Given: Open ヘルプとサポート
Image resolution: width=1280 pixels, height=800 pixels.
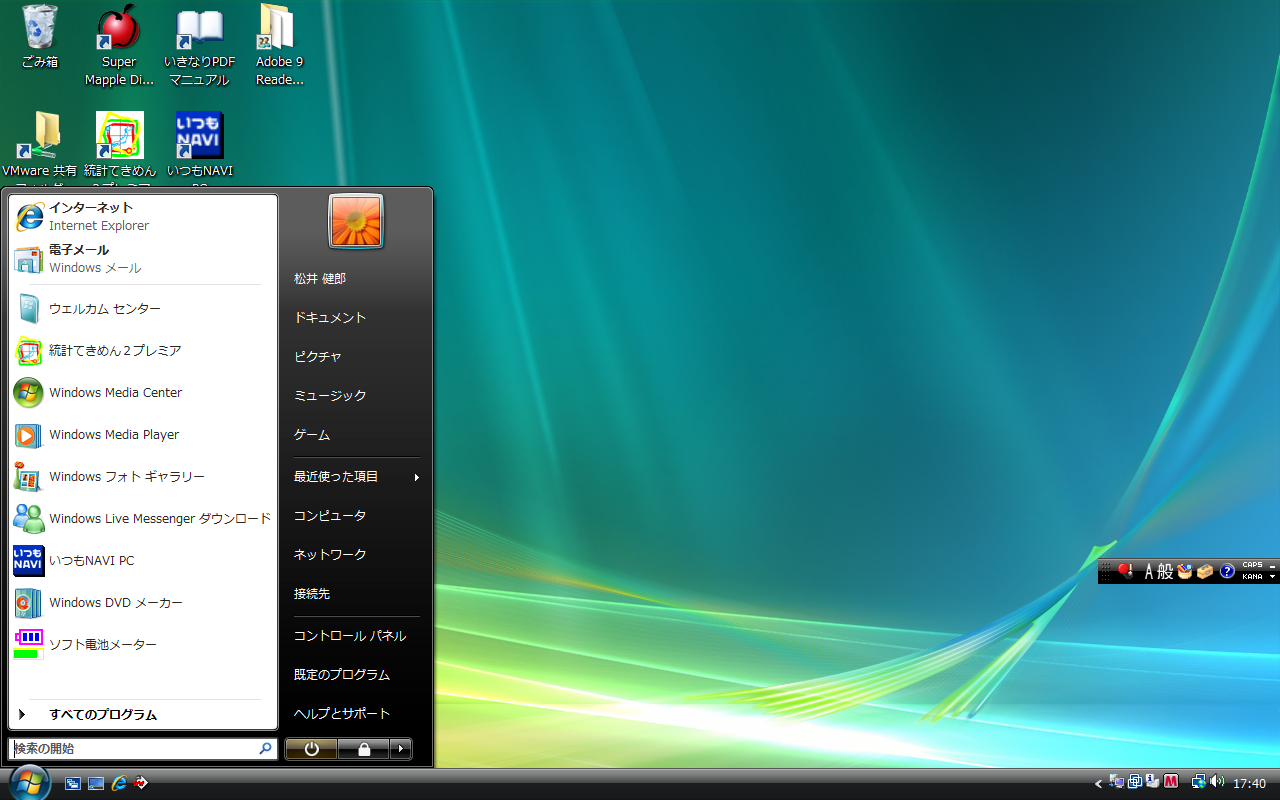Looking at the screenshot, I should pos(356,714).
